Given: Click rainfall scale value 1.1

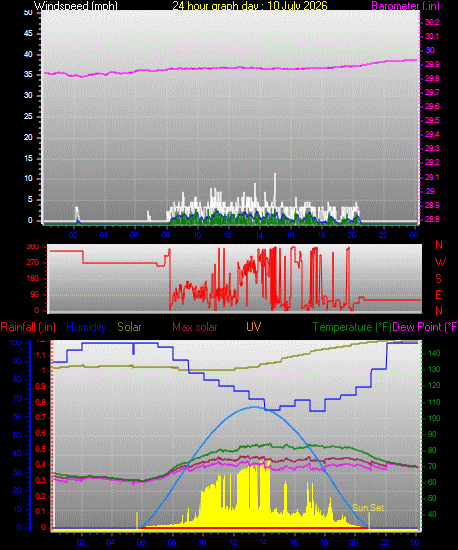Looking at the screenshot, I should tap(41, 355).
